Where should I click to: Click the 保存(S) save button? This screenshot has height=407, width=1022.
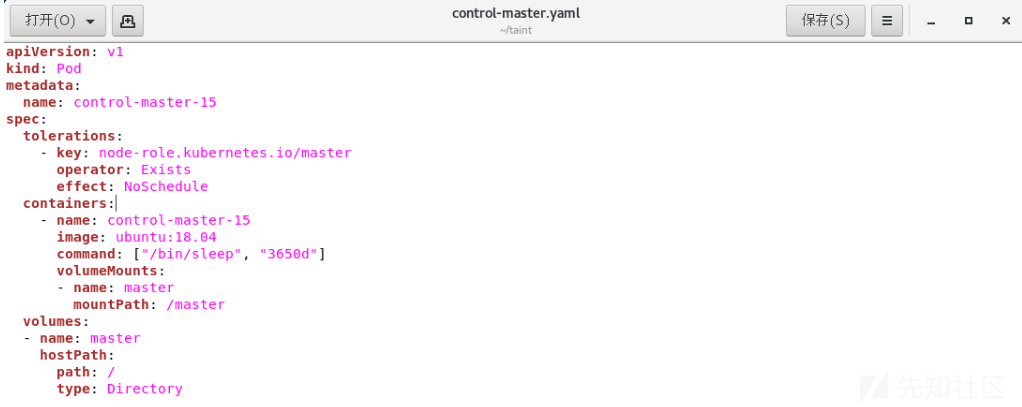(825, 21)
